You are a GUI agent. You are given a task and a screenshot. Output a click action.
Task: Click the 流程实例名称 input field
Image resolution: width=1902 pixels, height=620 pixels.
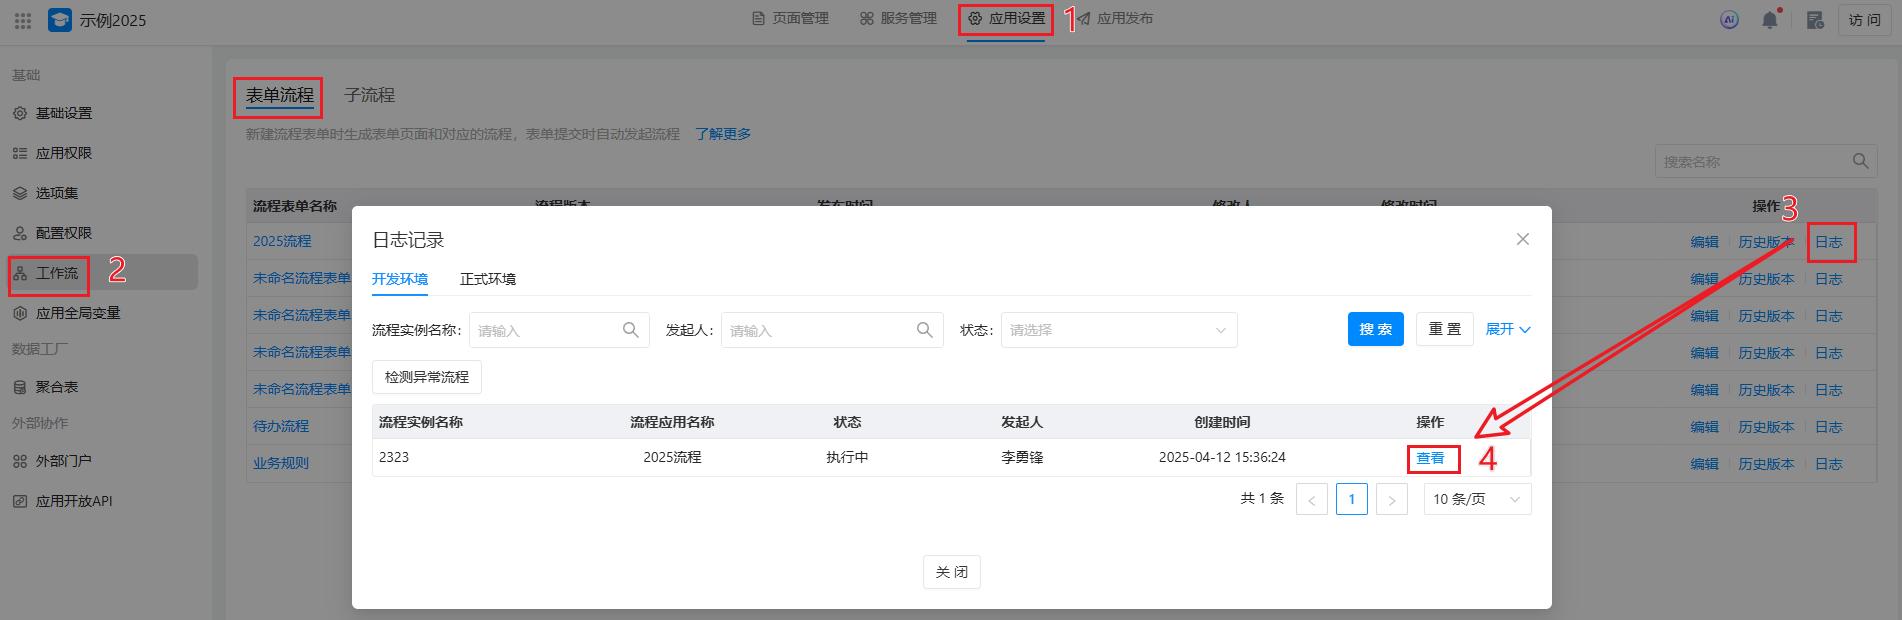(x=545, y=330)
